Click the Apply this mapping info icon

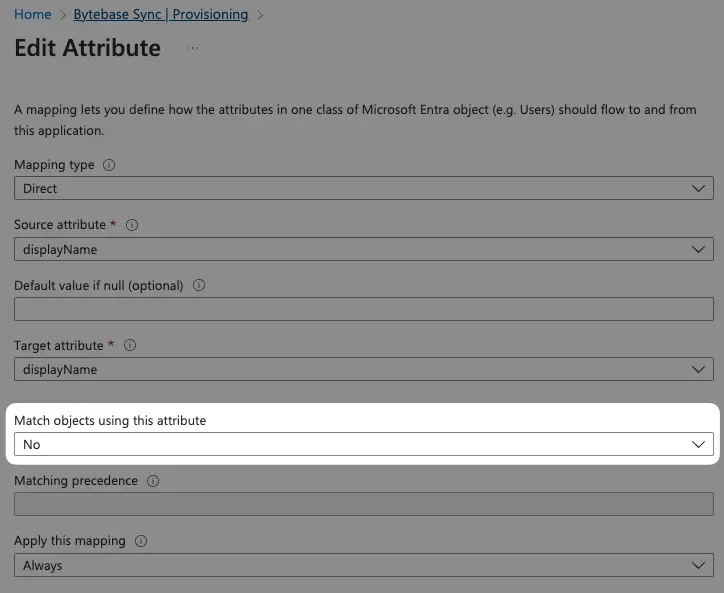pyautogui.click(x=141, y=541)
